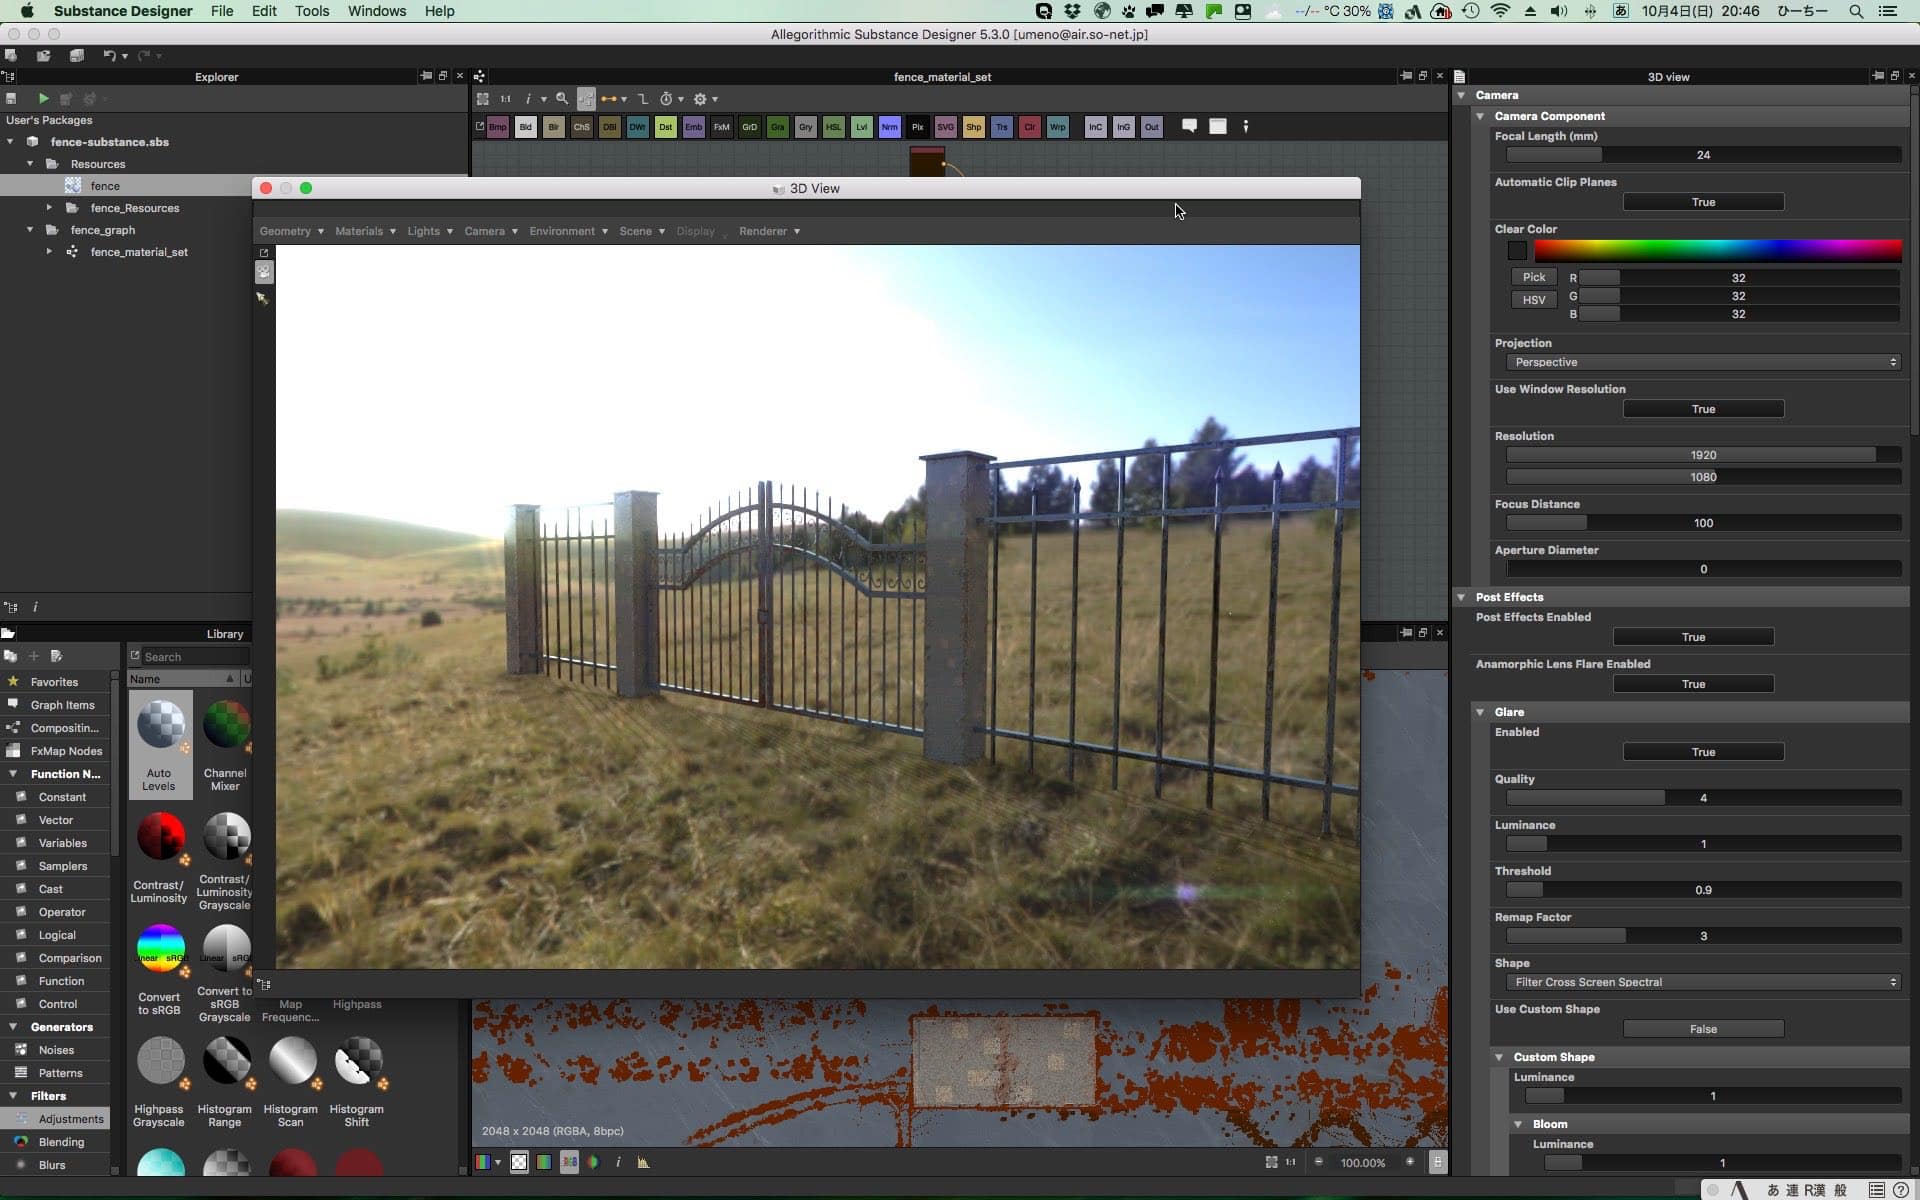Screen dimensions: 1920x1200
Task: Open the Projection Perspective dropdown
Action: [x=1702, y=362]
